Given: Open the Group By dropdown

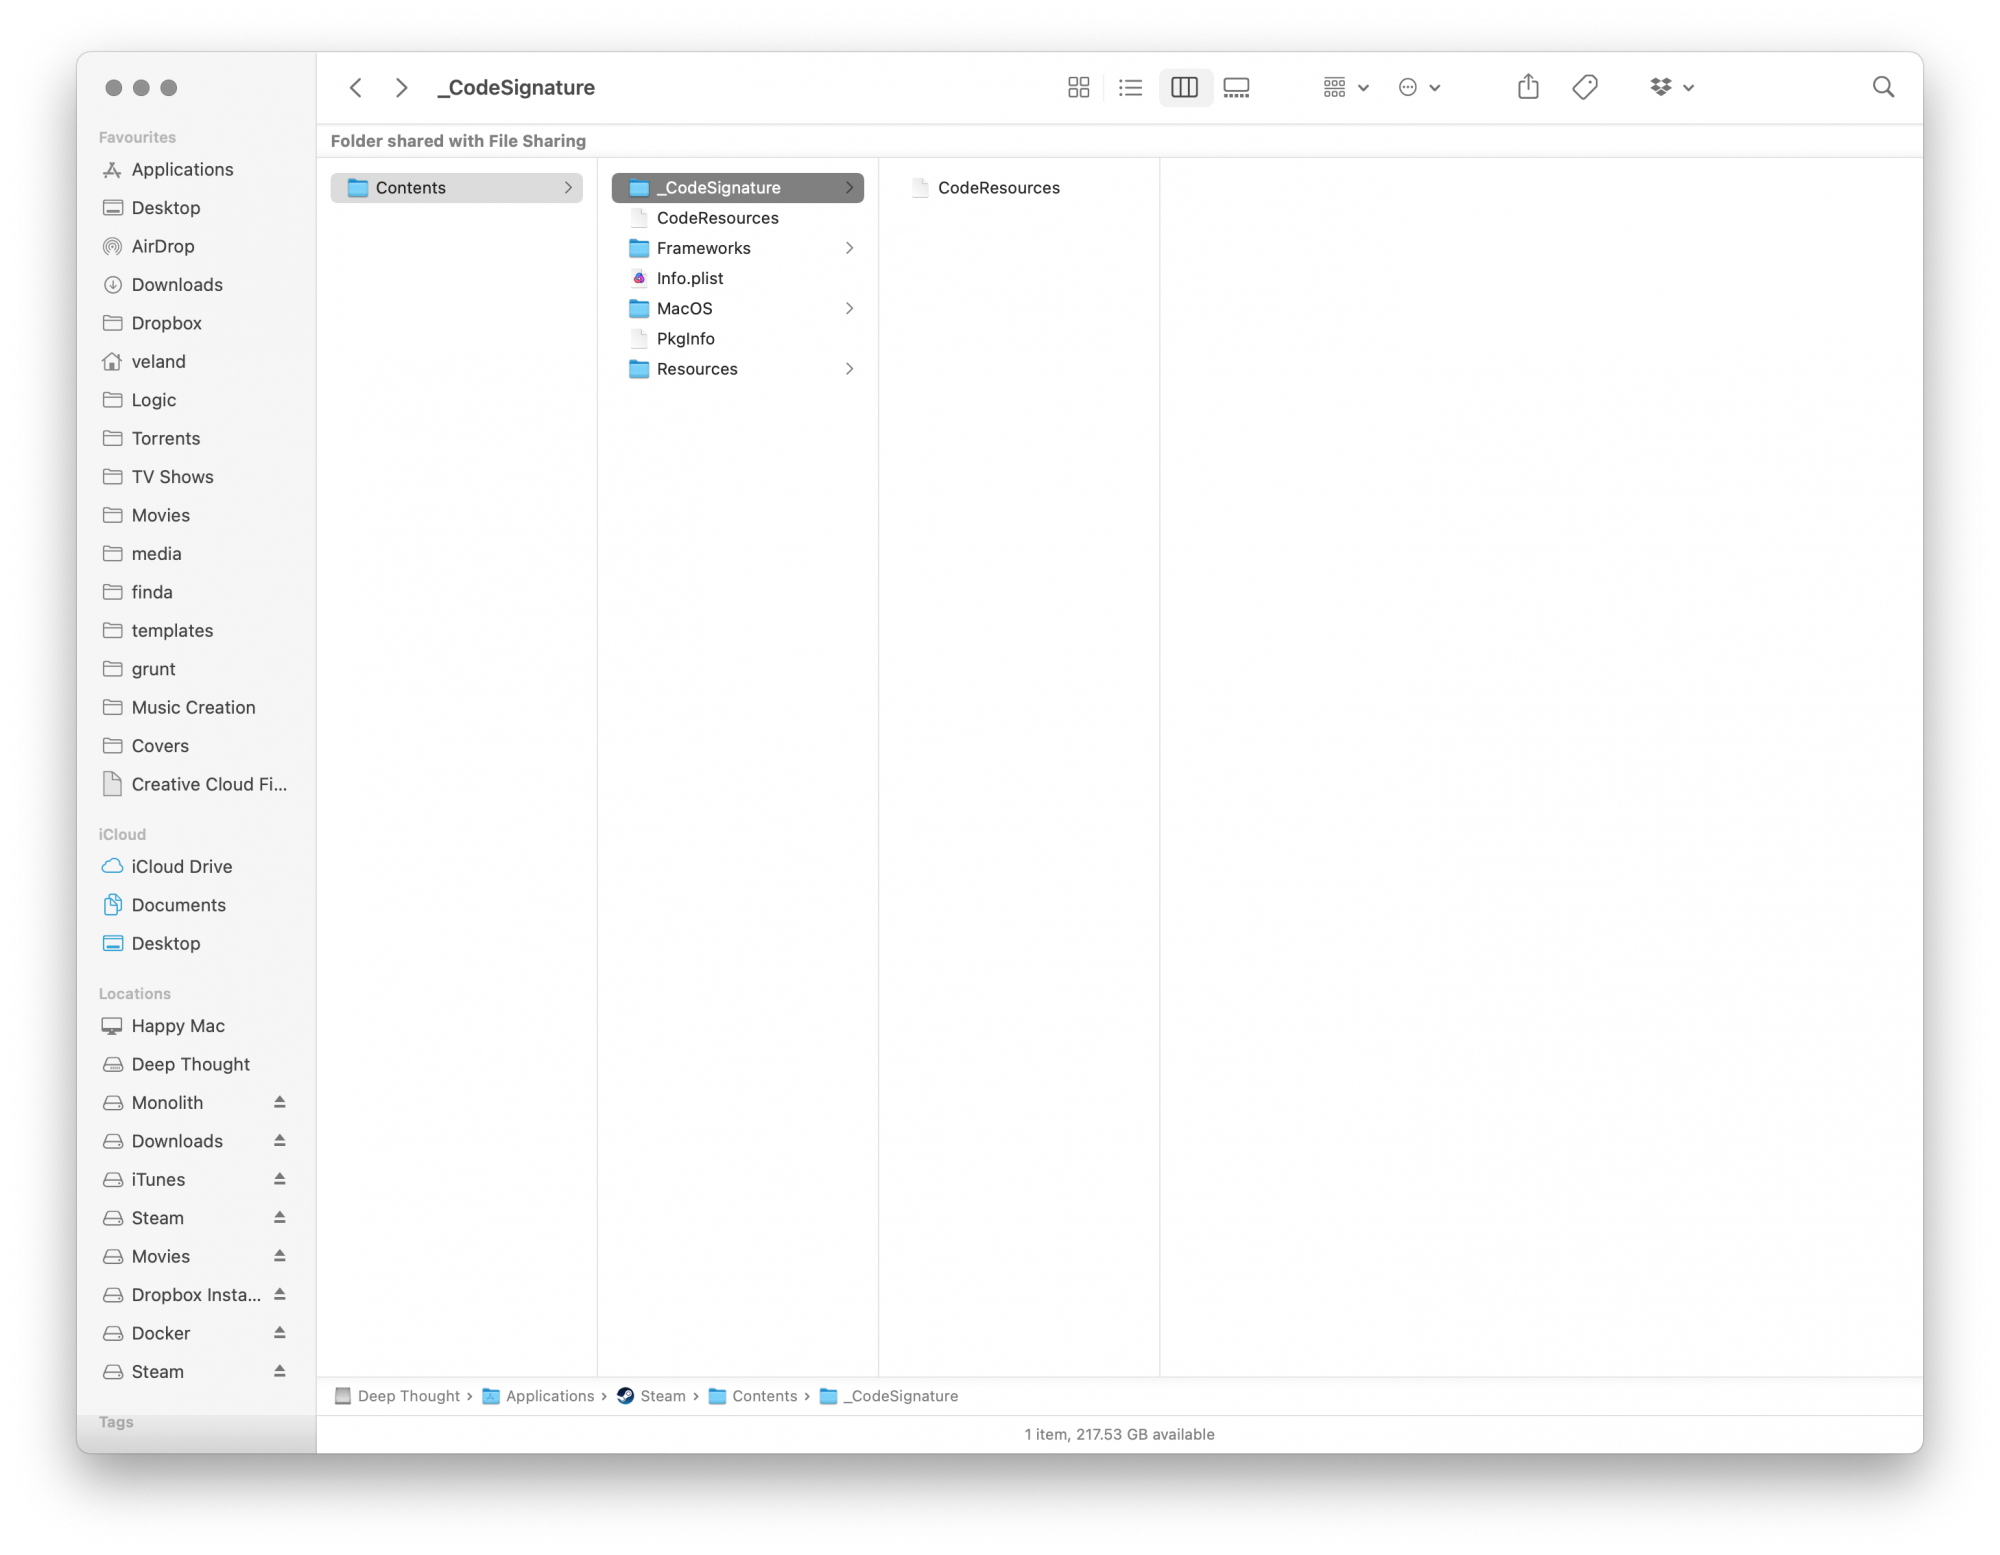Looking at the screenshot, I should pyautogui.click(x=1345, y=88).
